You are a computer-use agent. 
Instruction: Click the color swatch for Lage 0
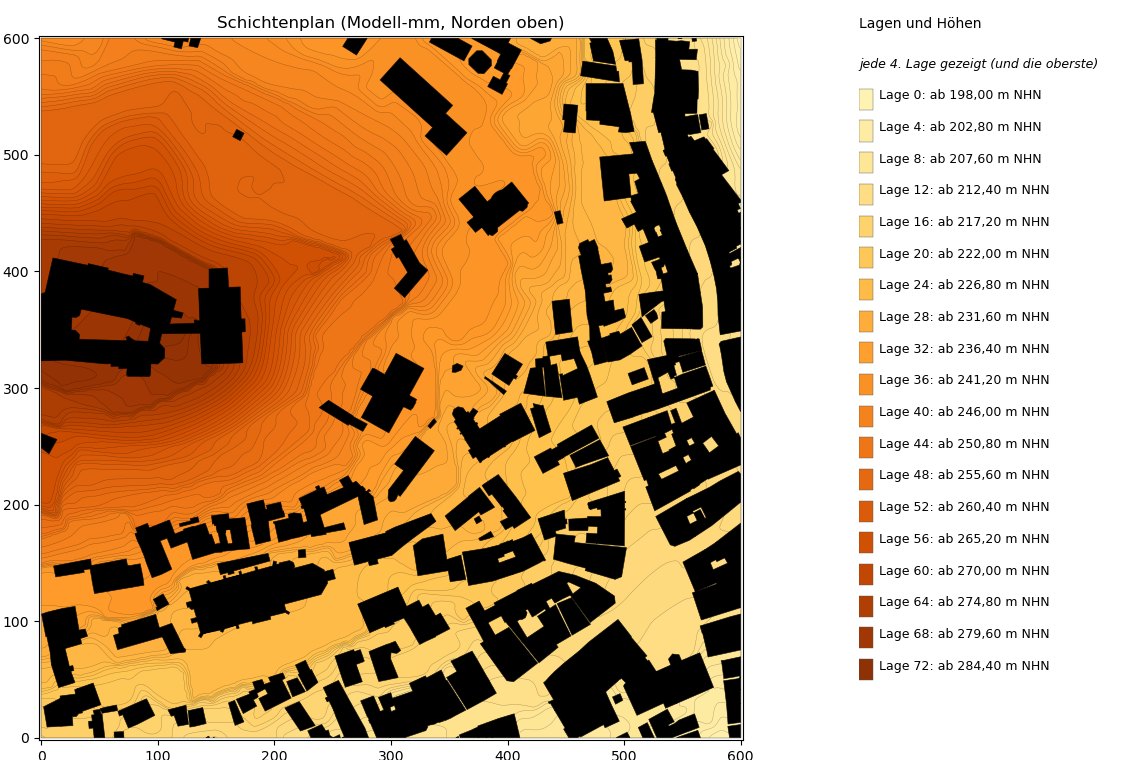point(866,99)
